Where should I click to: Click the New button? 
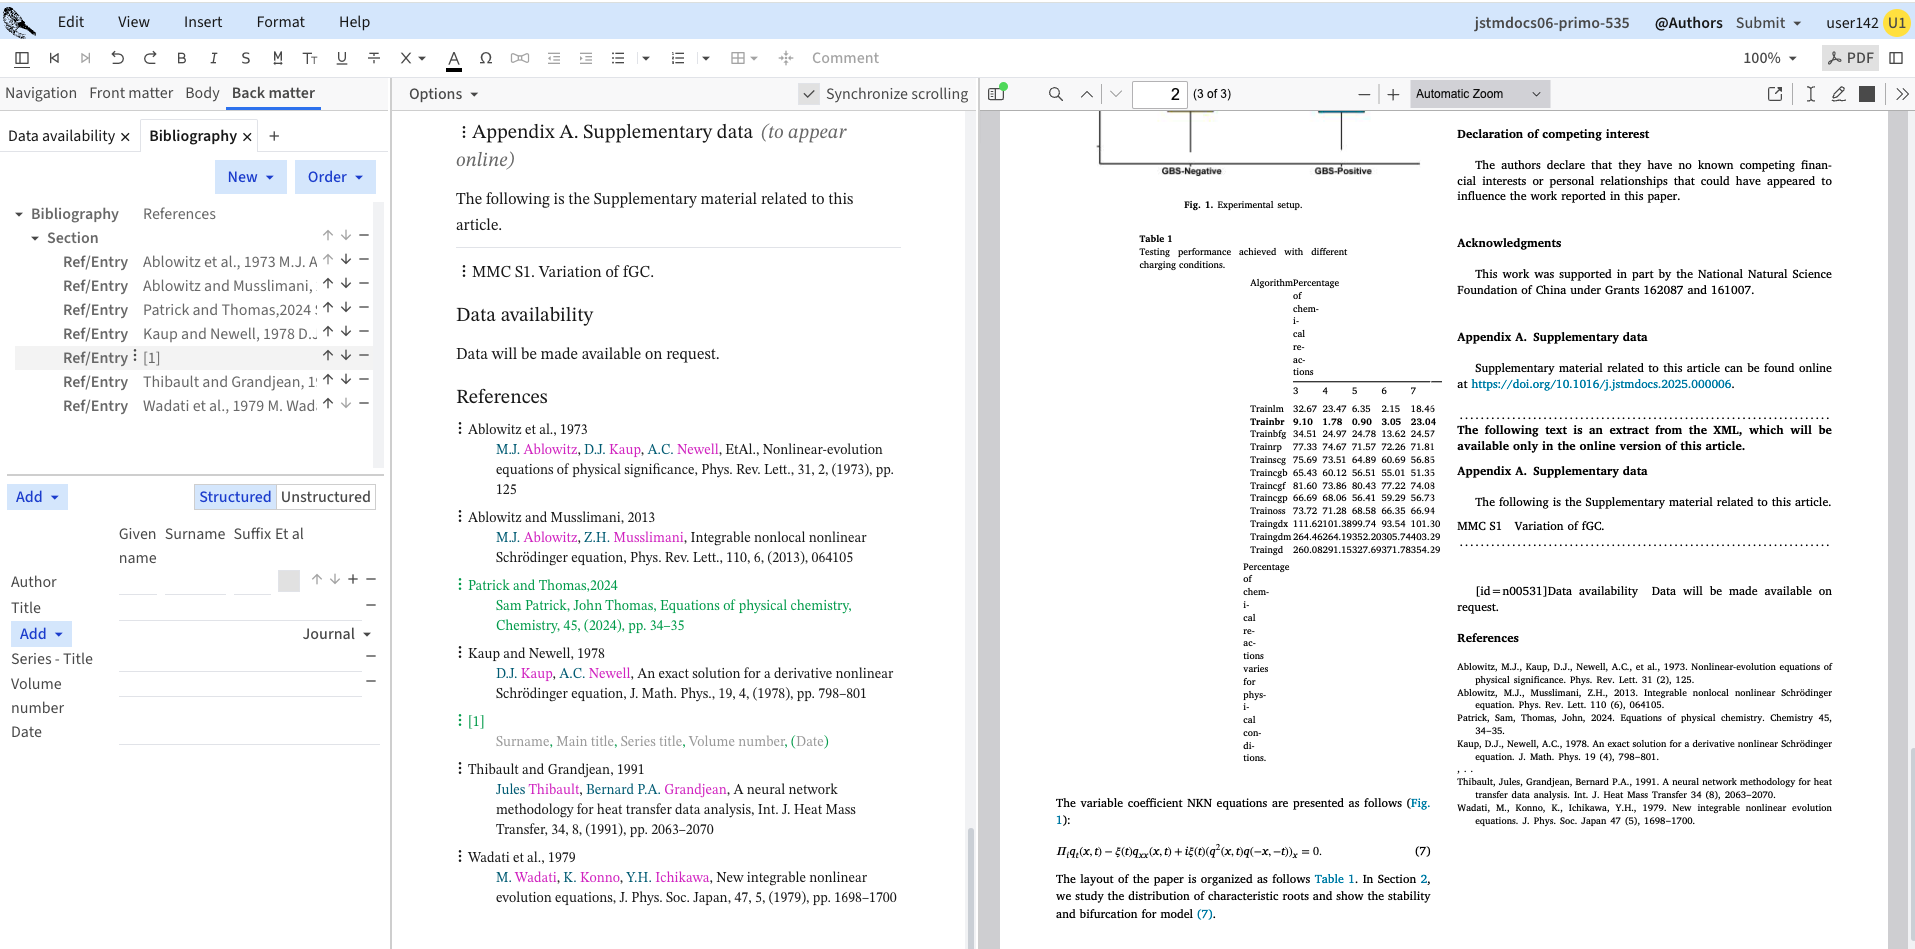pos(250,177)
